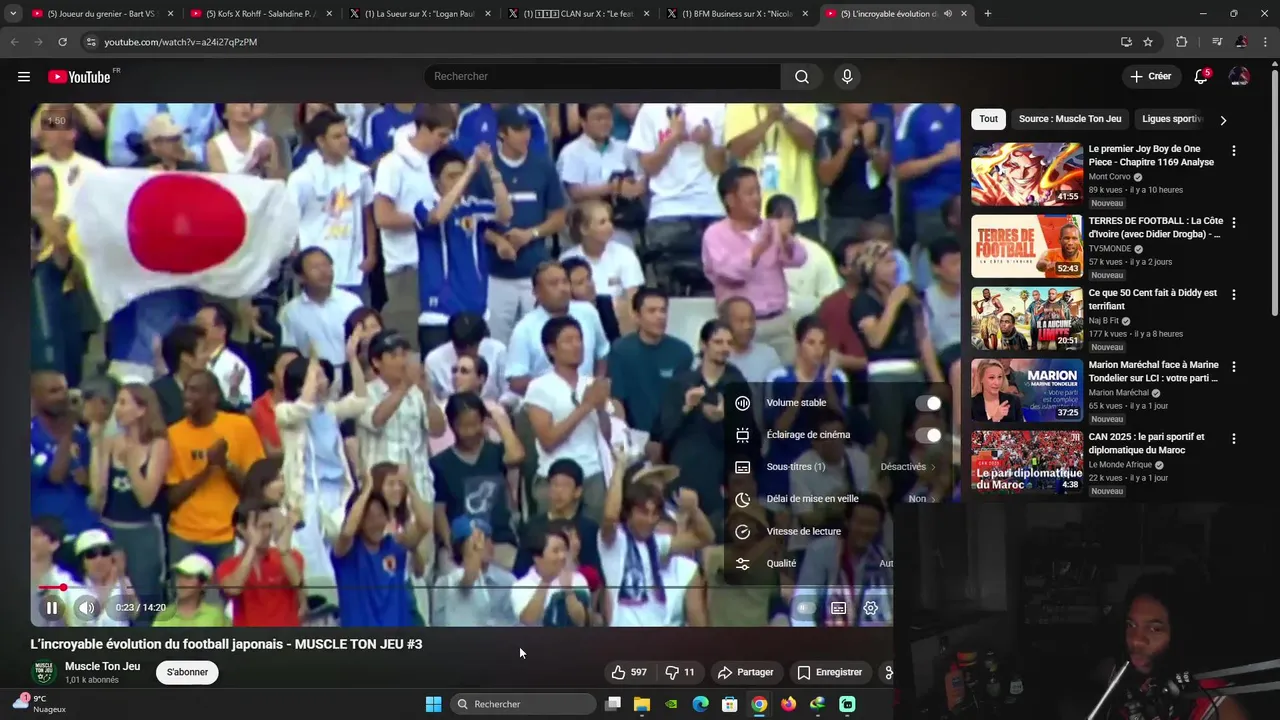Subscribe with S'abonner button
1280x720 pixels.
coord(187,672)
